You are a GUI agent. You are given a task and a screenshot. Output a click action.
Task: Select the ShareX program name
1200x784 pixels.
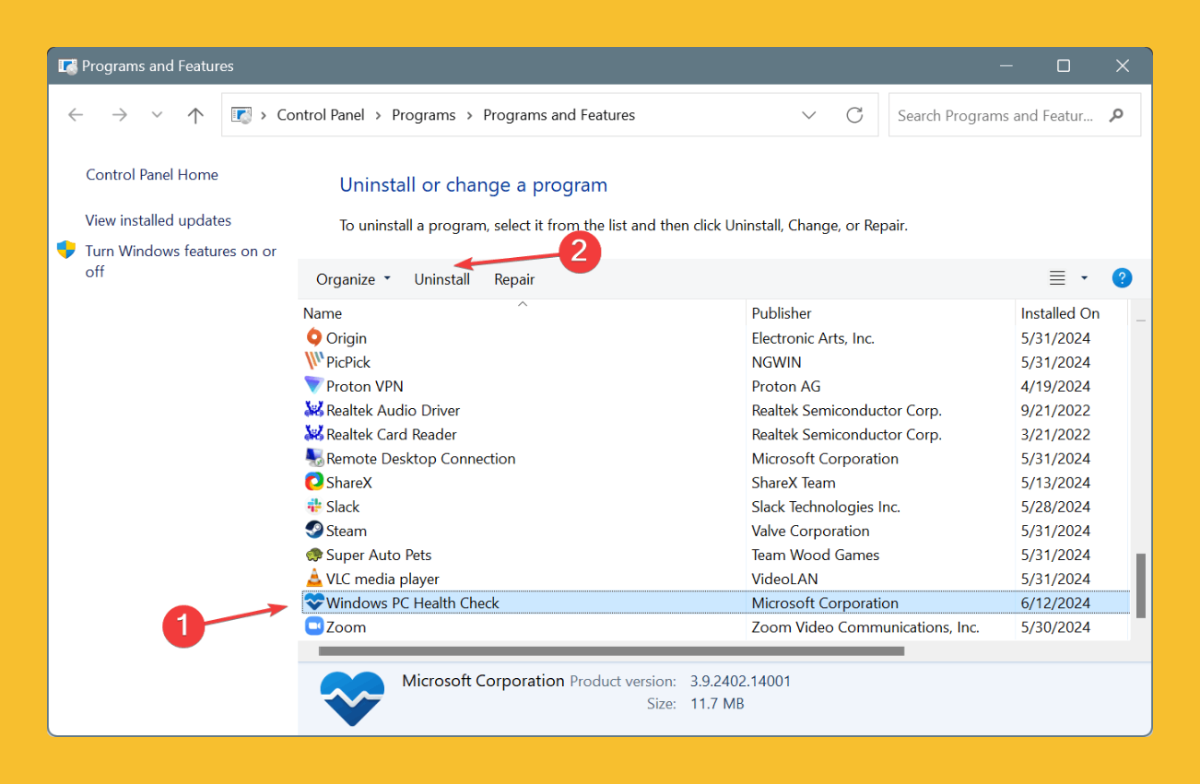point(349,482)
